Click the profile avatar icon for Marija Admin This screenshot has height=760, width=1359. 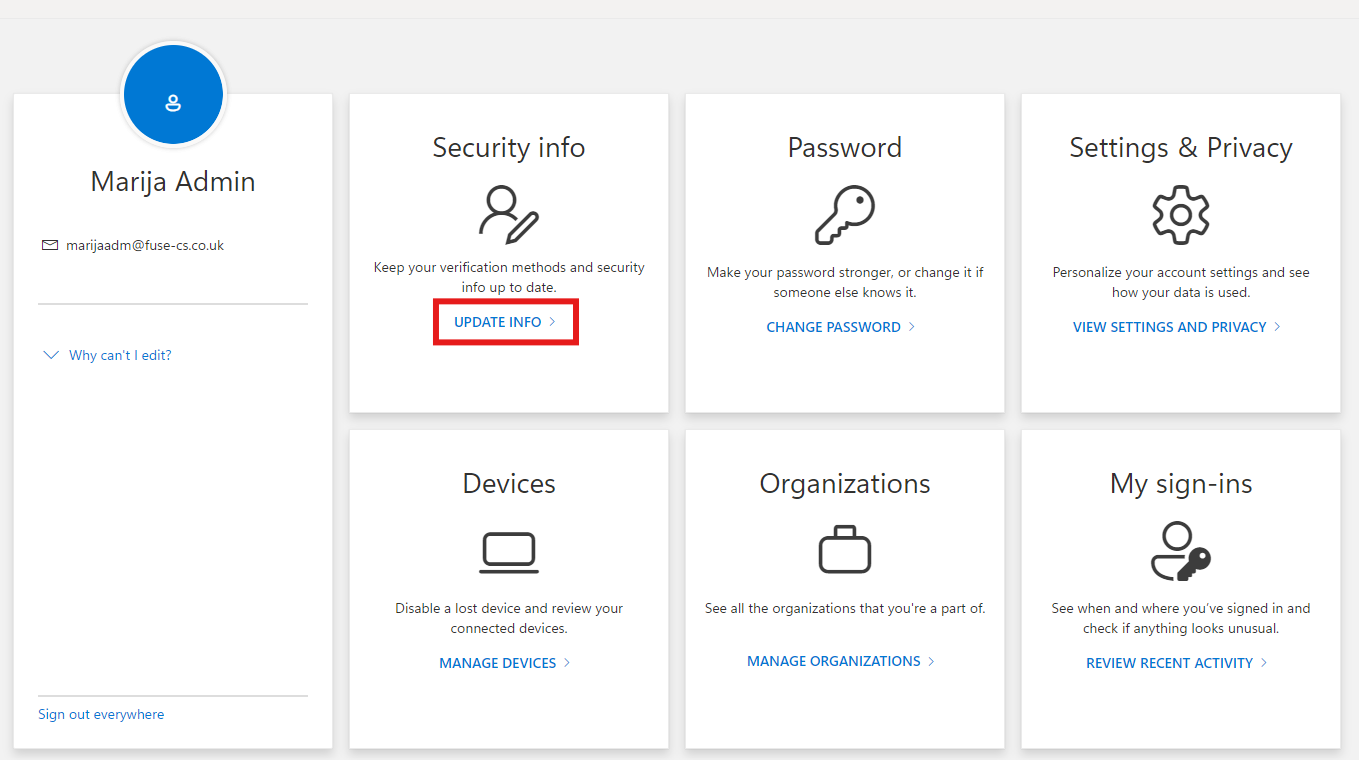pos(173,94)
